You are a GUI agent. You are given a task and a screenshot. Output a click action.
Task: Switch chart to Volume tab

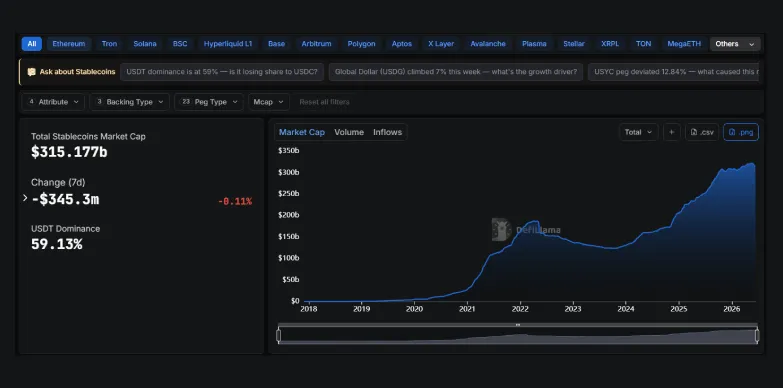pos(349,132)
